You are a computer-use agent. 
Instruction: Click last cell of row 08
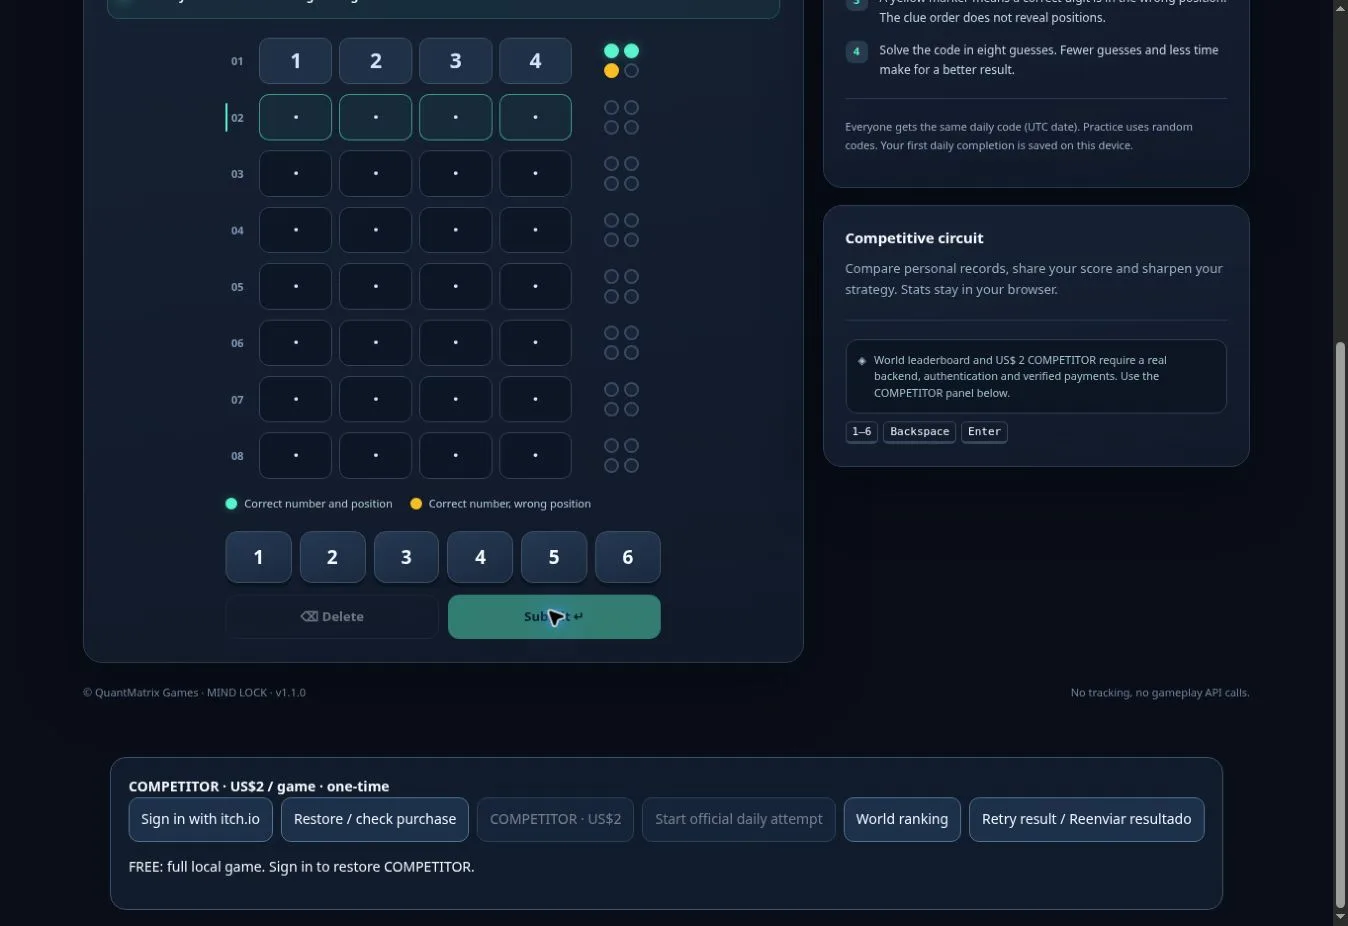click(535, 456)
